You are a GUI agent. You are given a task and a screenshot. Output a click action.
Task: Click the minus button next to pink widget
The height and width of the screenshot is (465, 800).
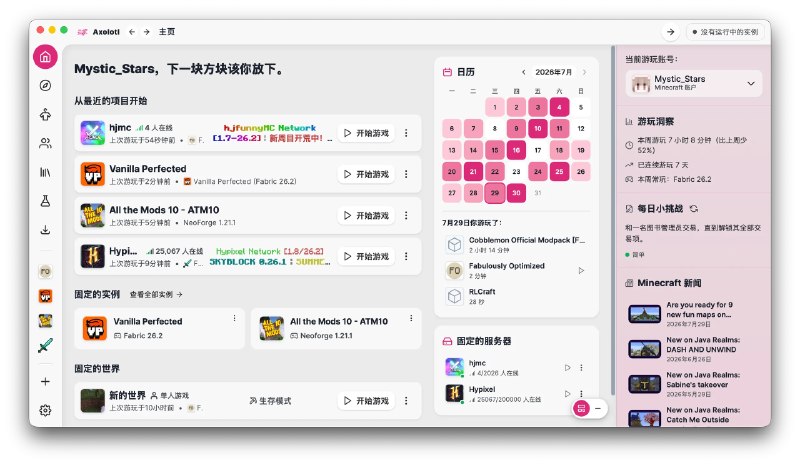(598, 408)
